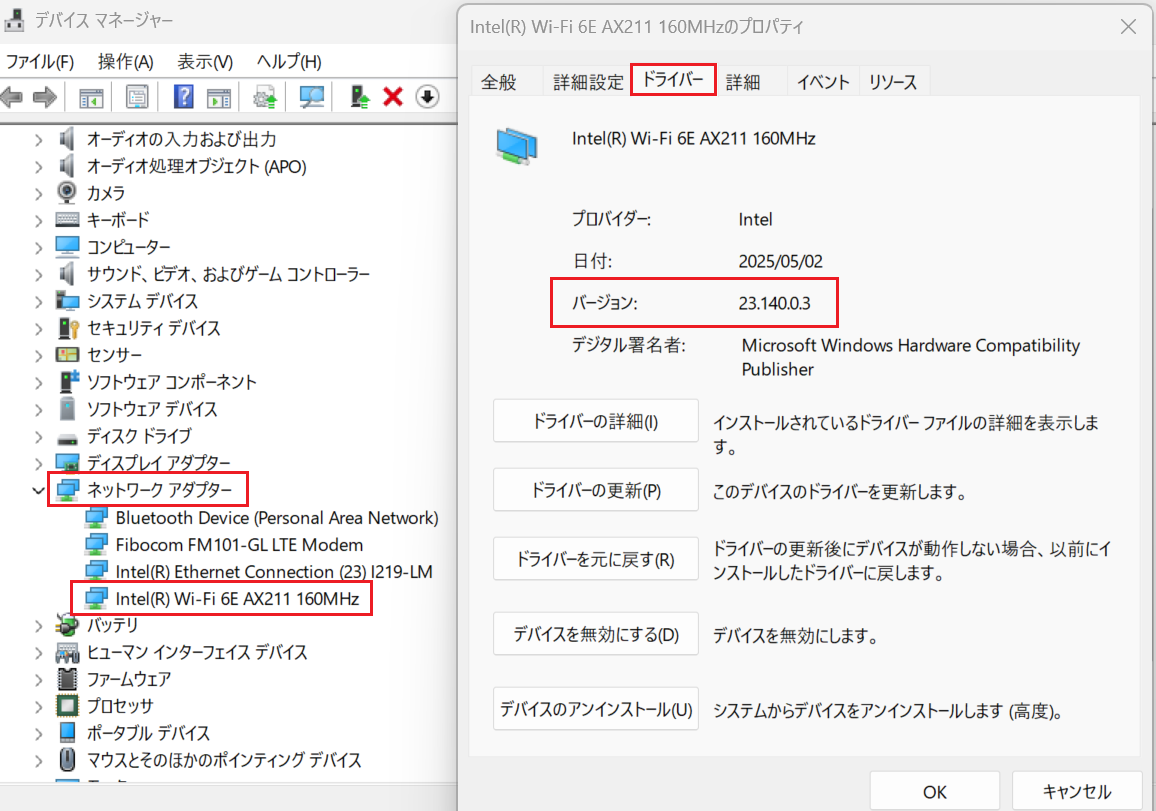Click the ドライバーの詳細(I) button

(x=596, y=421)
